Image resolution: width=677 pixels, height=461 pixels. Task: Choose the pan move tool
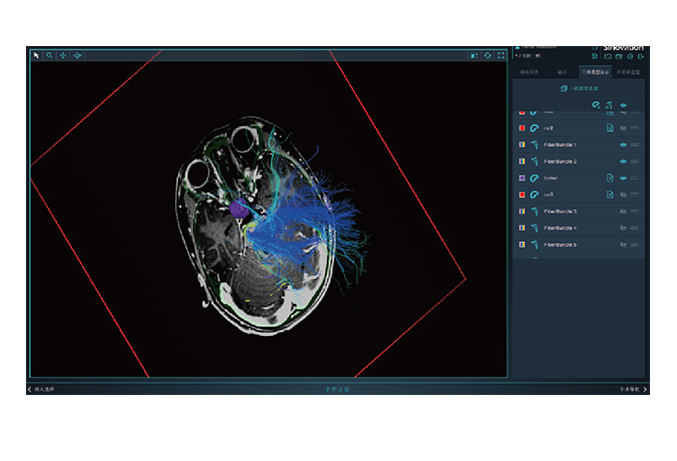[x=63, y=55]
